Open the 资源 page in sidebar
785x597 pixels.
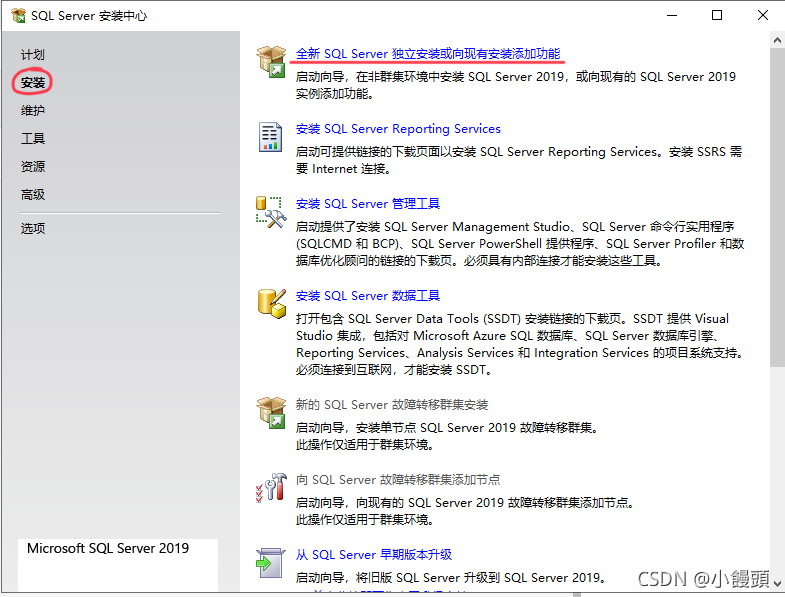33,166
